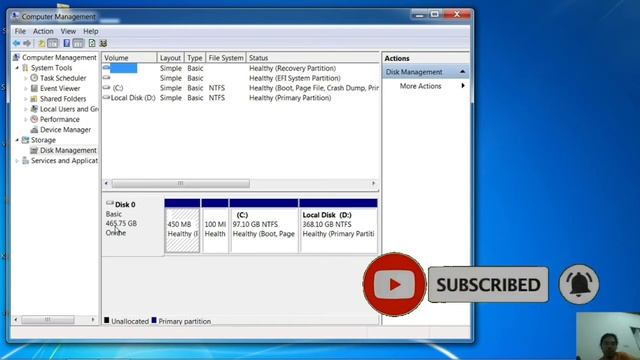
Task: Click the Forward arrow toolbar icon
Action: coord(27,43)
